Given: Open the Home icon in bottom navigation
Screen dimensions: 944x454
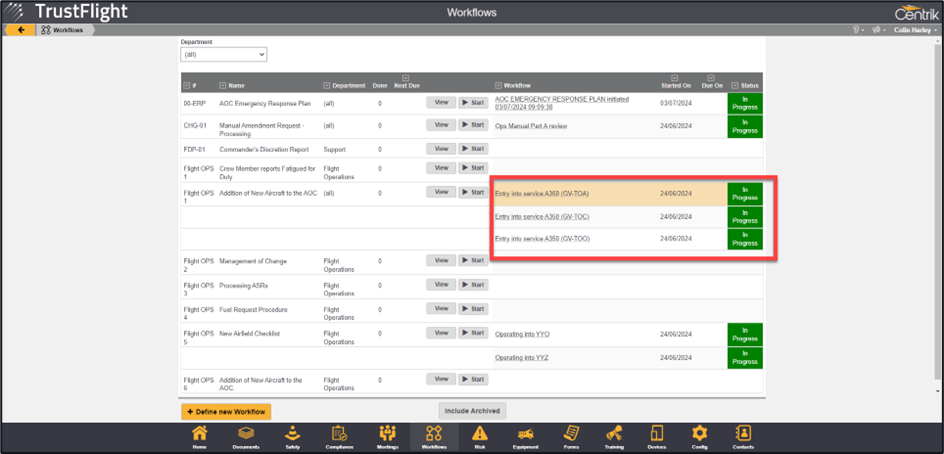Looking at the screenshot, I should click(200, 436).
